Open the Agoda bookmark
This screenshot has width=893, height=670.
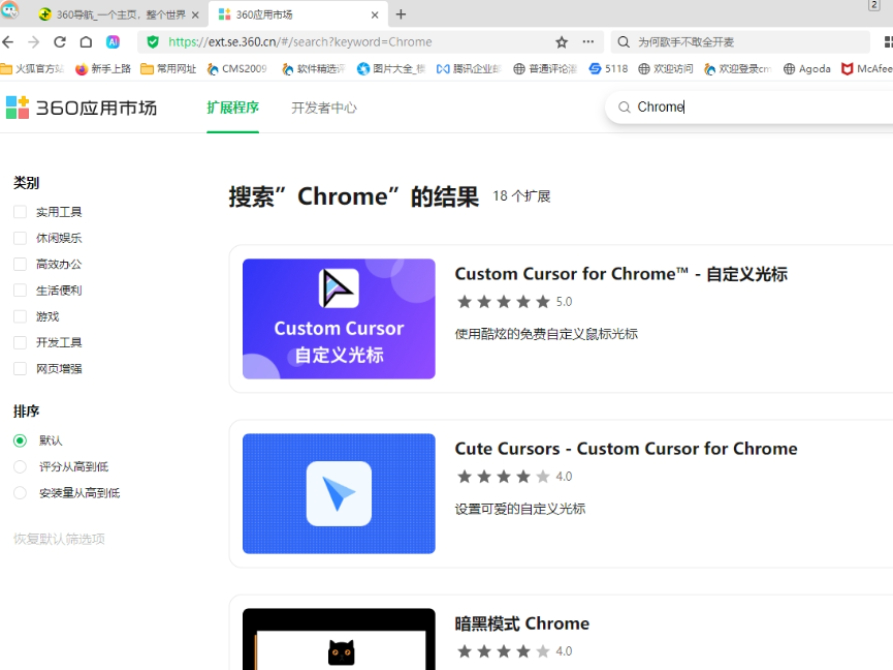tap(807, 69)
